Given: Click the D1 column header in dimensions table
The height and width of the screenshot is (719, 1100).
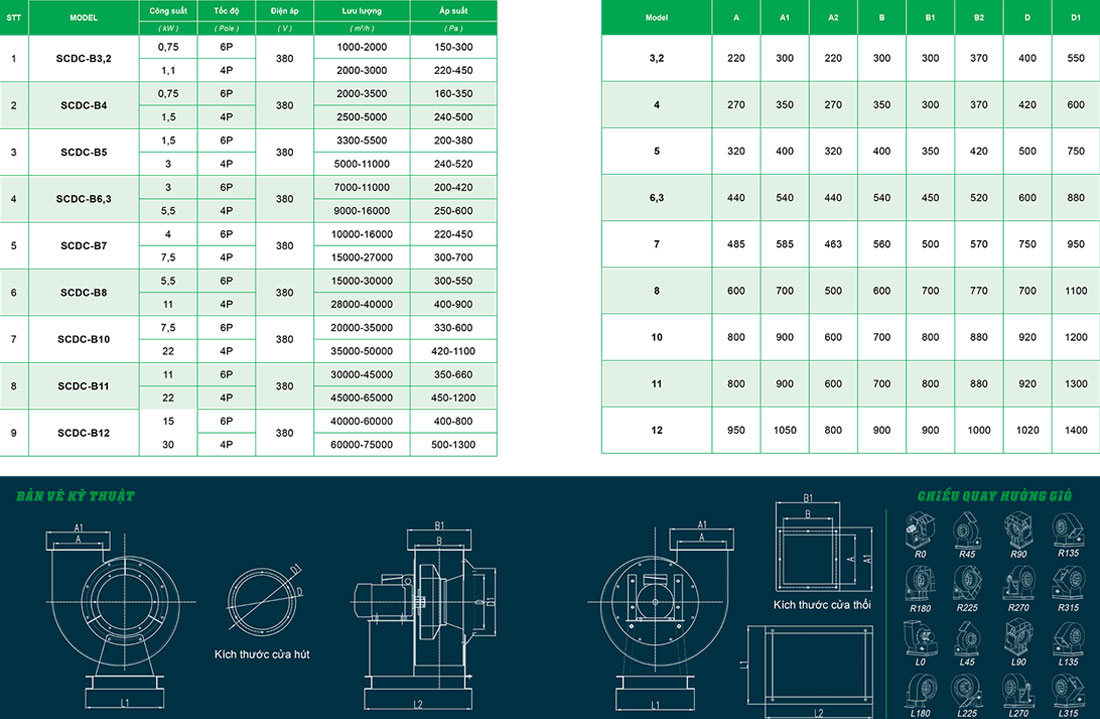Looking at the screenshot, I should coord(1075,18).
